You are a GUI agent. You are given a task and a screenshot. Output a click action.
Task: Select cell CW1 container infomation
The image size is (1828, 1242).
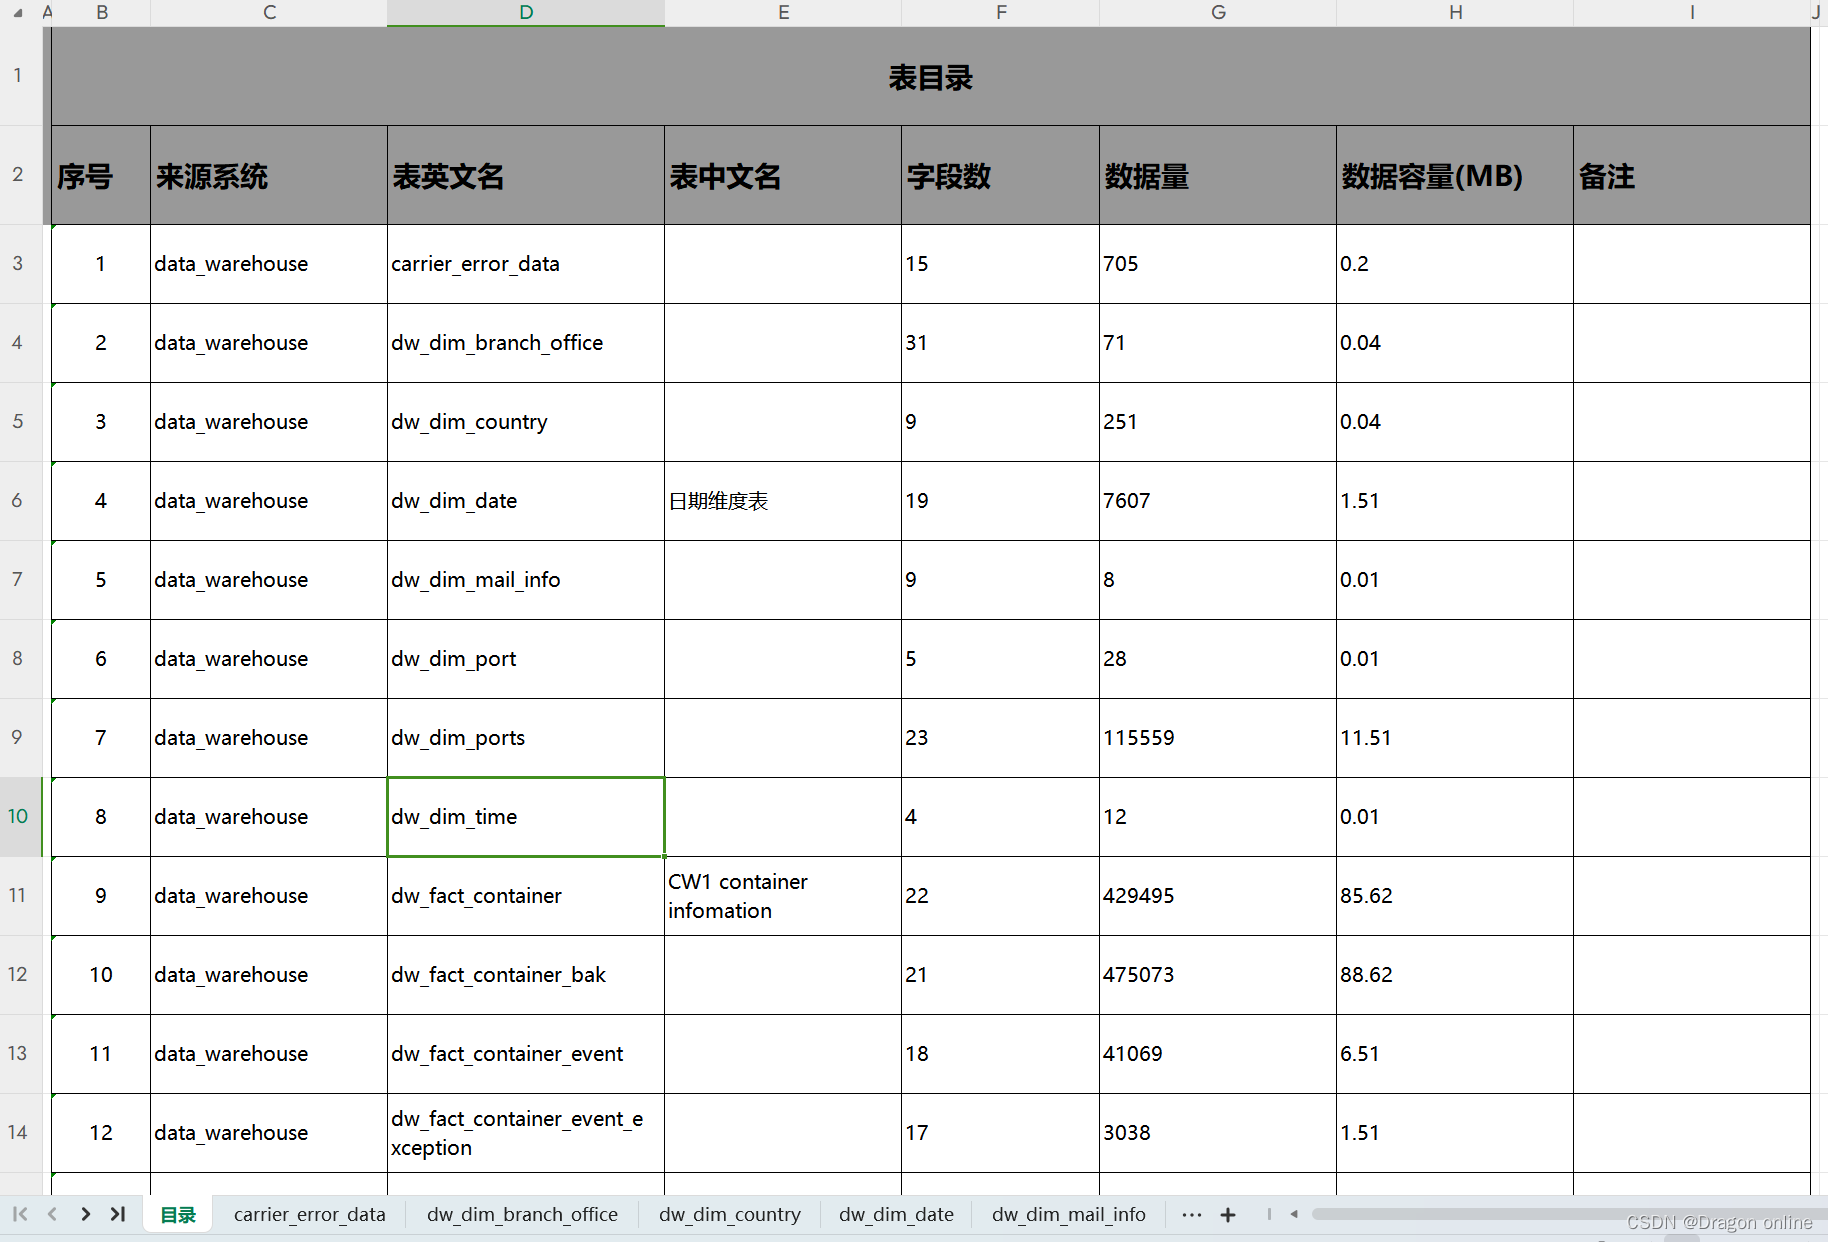point(783,896)
